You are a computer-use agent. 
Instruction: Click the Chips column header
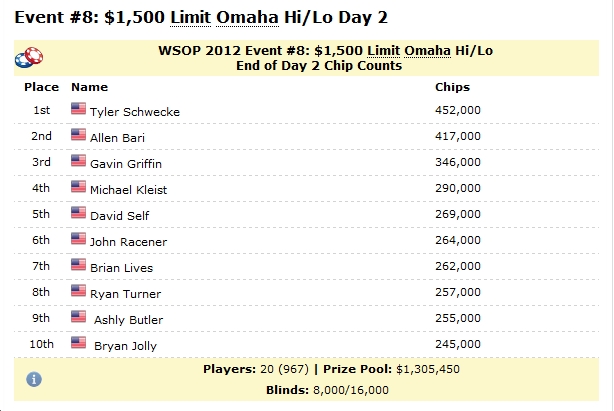coord(452,87)
